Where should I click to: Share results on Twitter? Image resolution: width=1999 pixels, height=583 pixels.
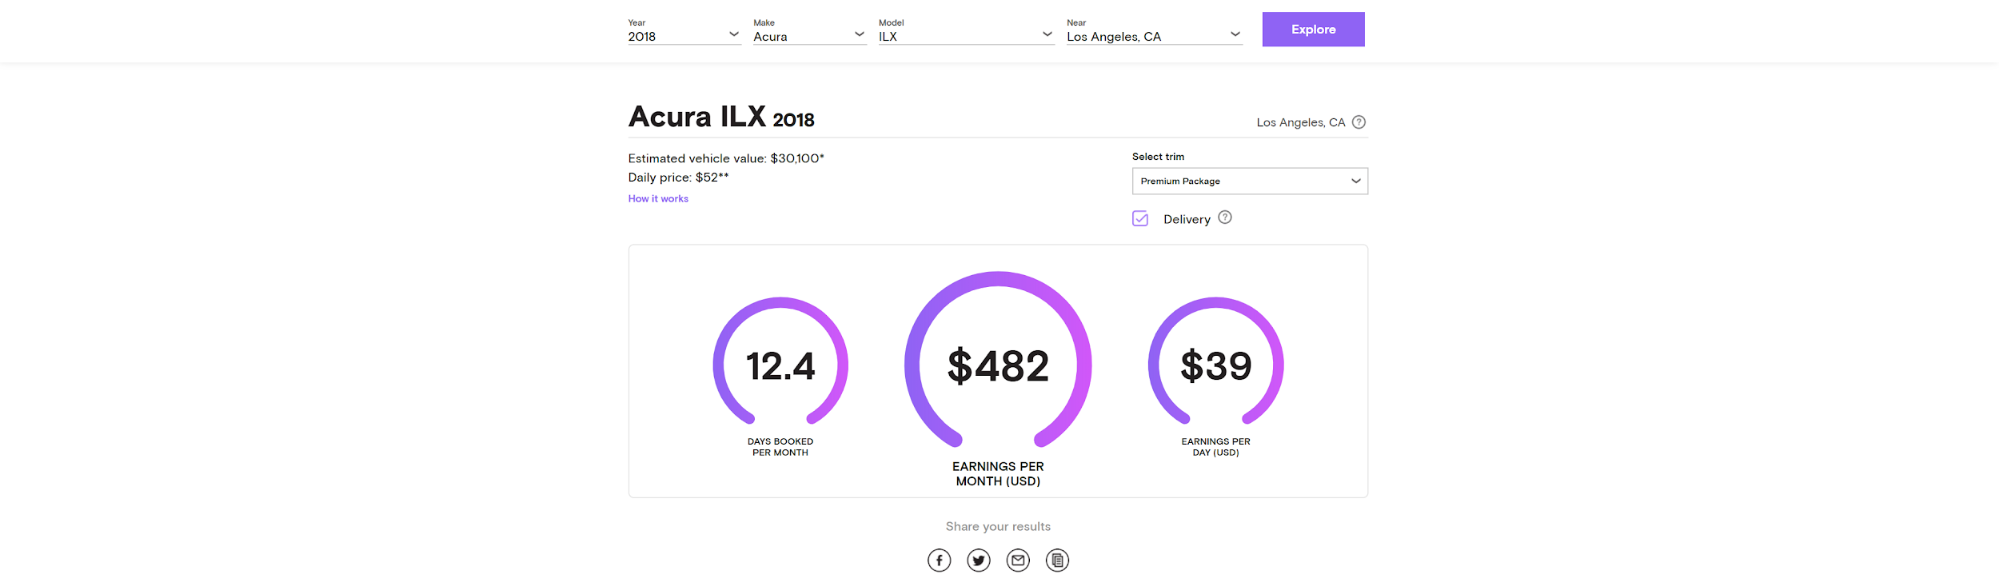click(979, 560)
